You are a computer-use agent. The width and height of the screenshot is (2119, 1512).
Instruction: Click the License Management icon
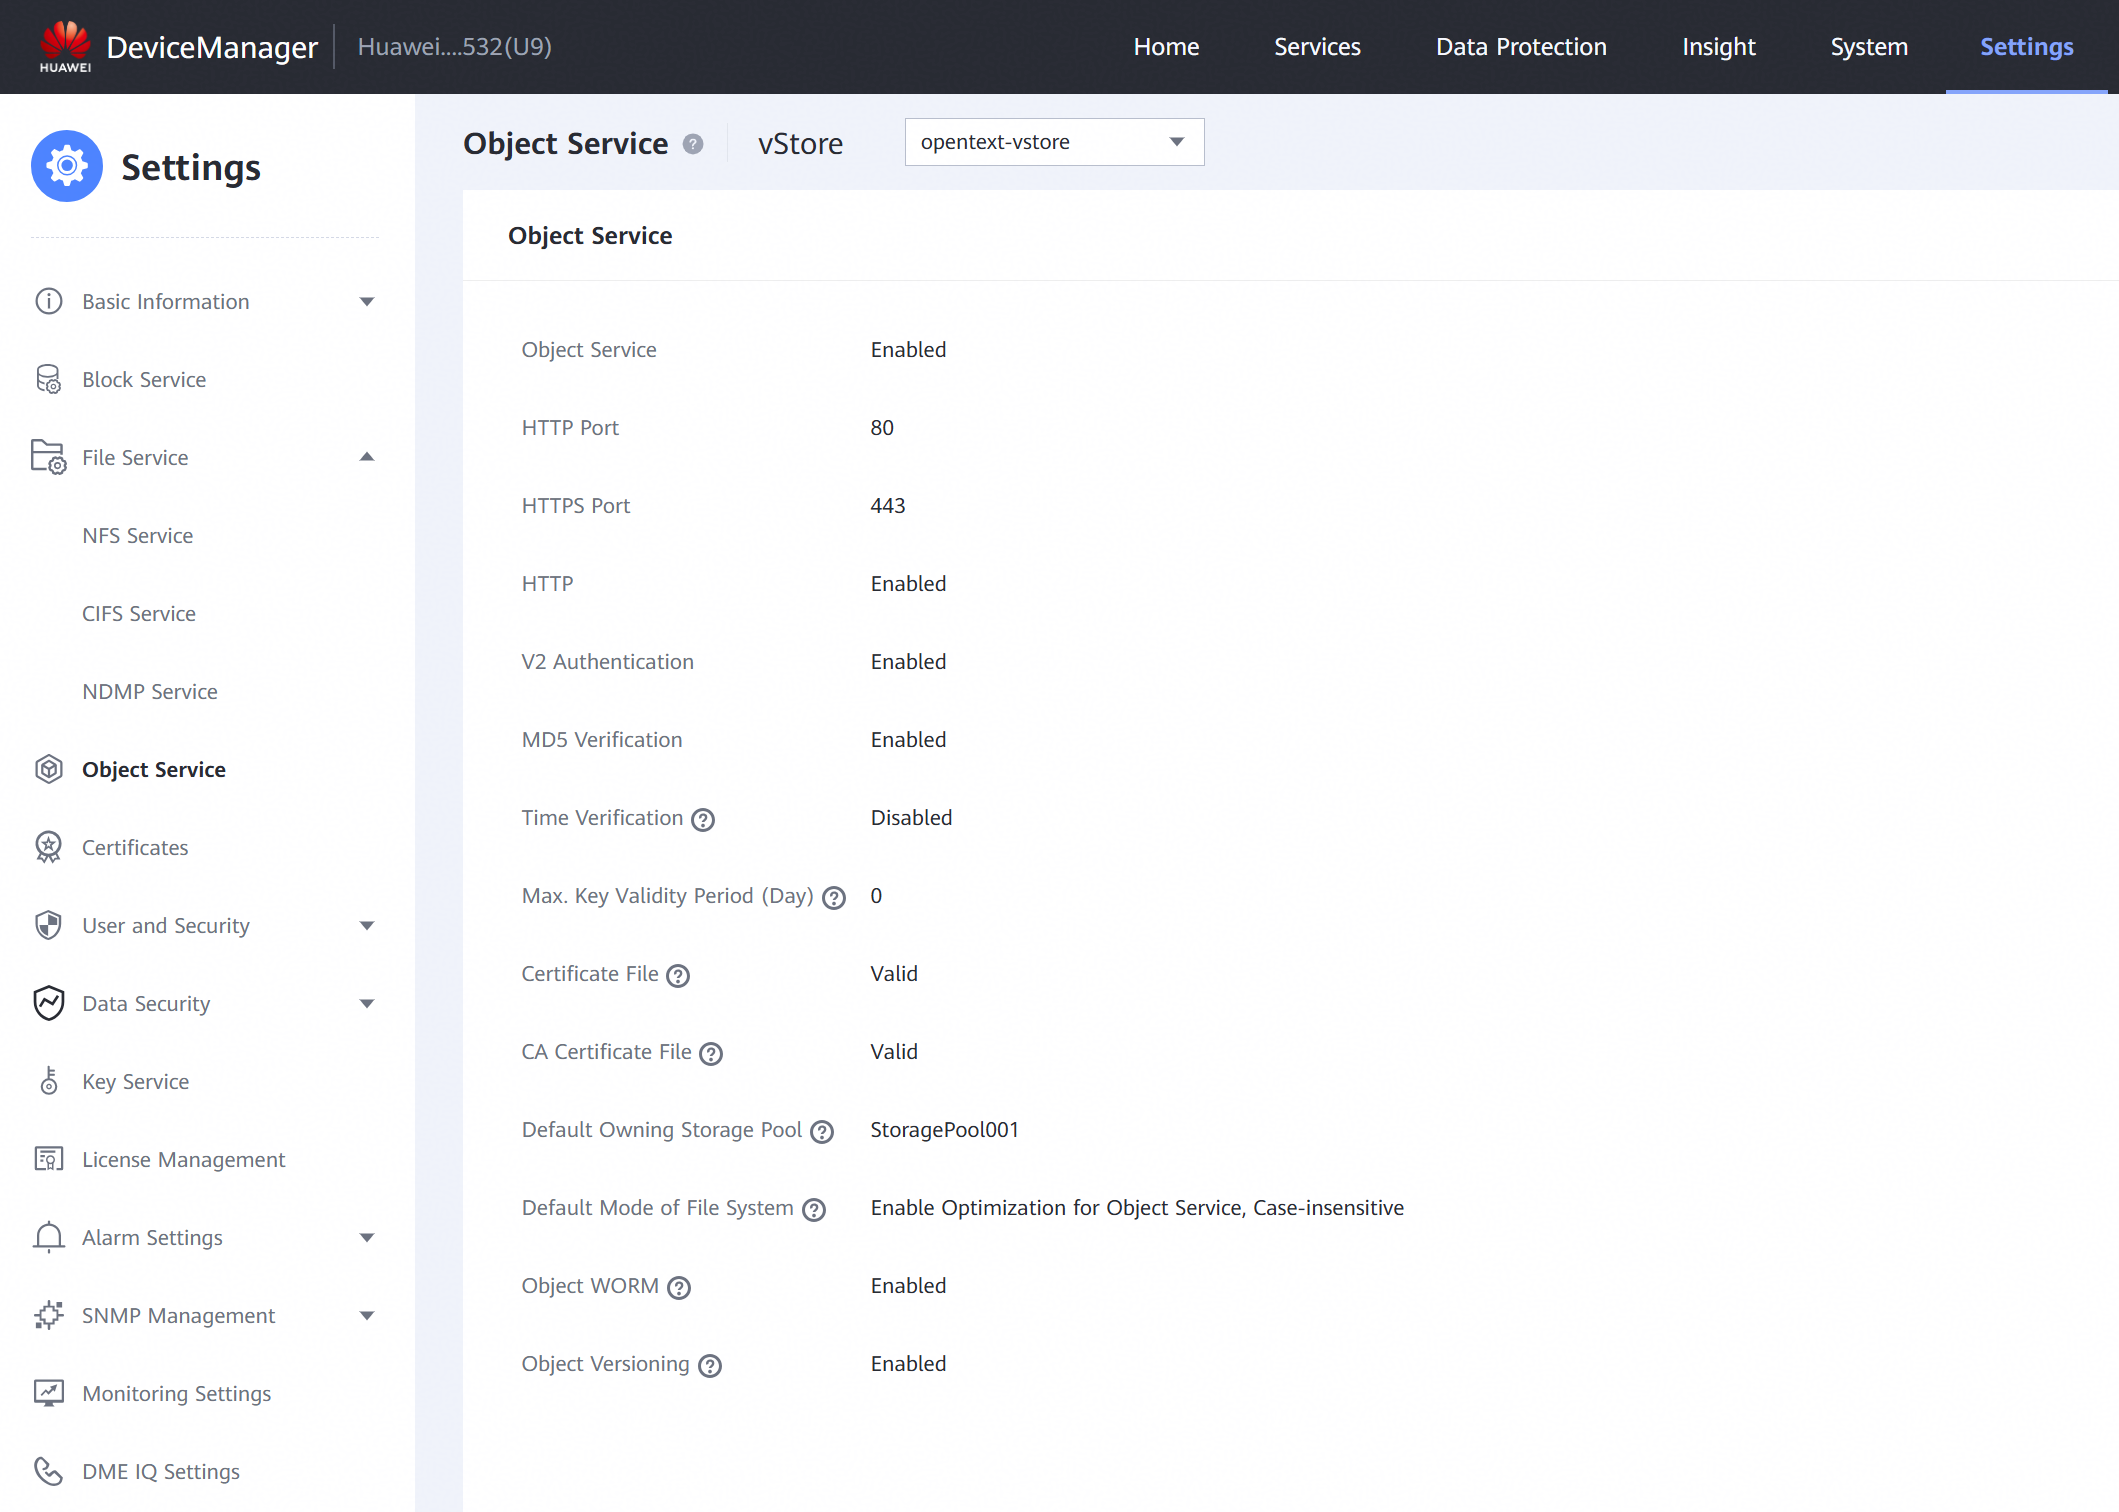coord(49,1159)
